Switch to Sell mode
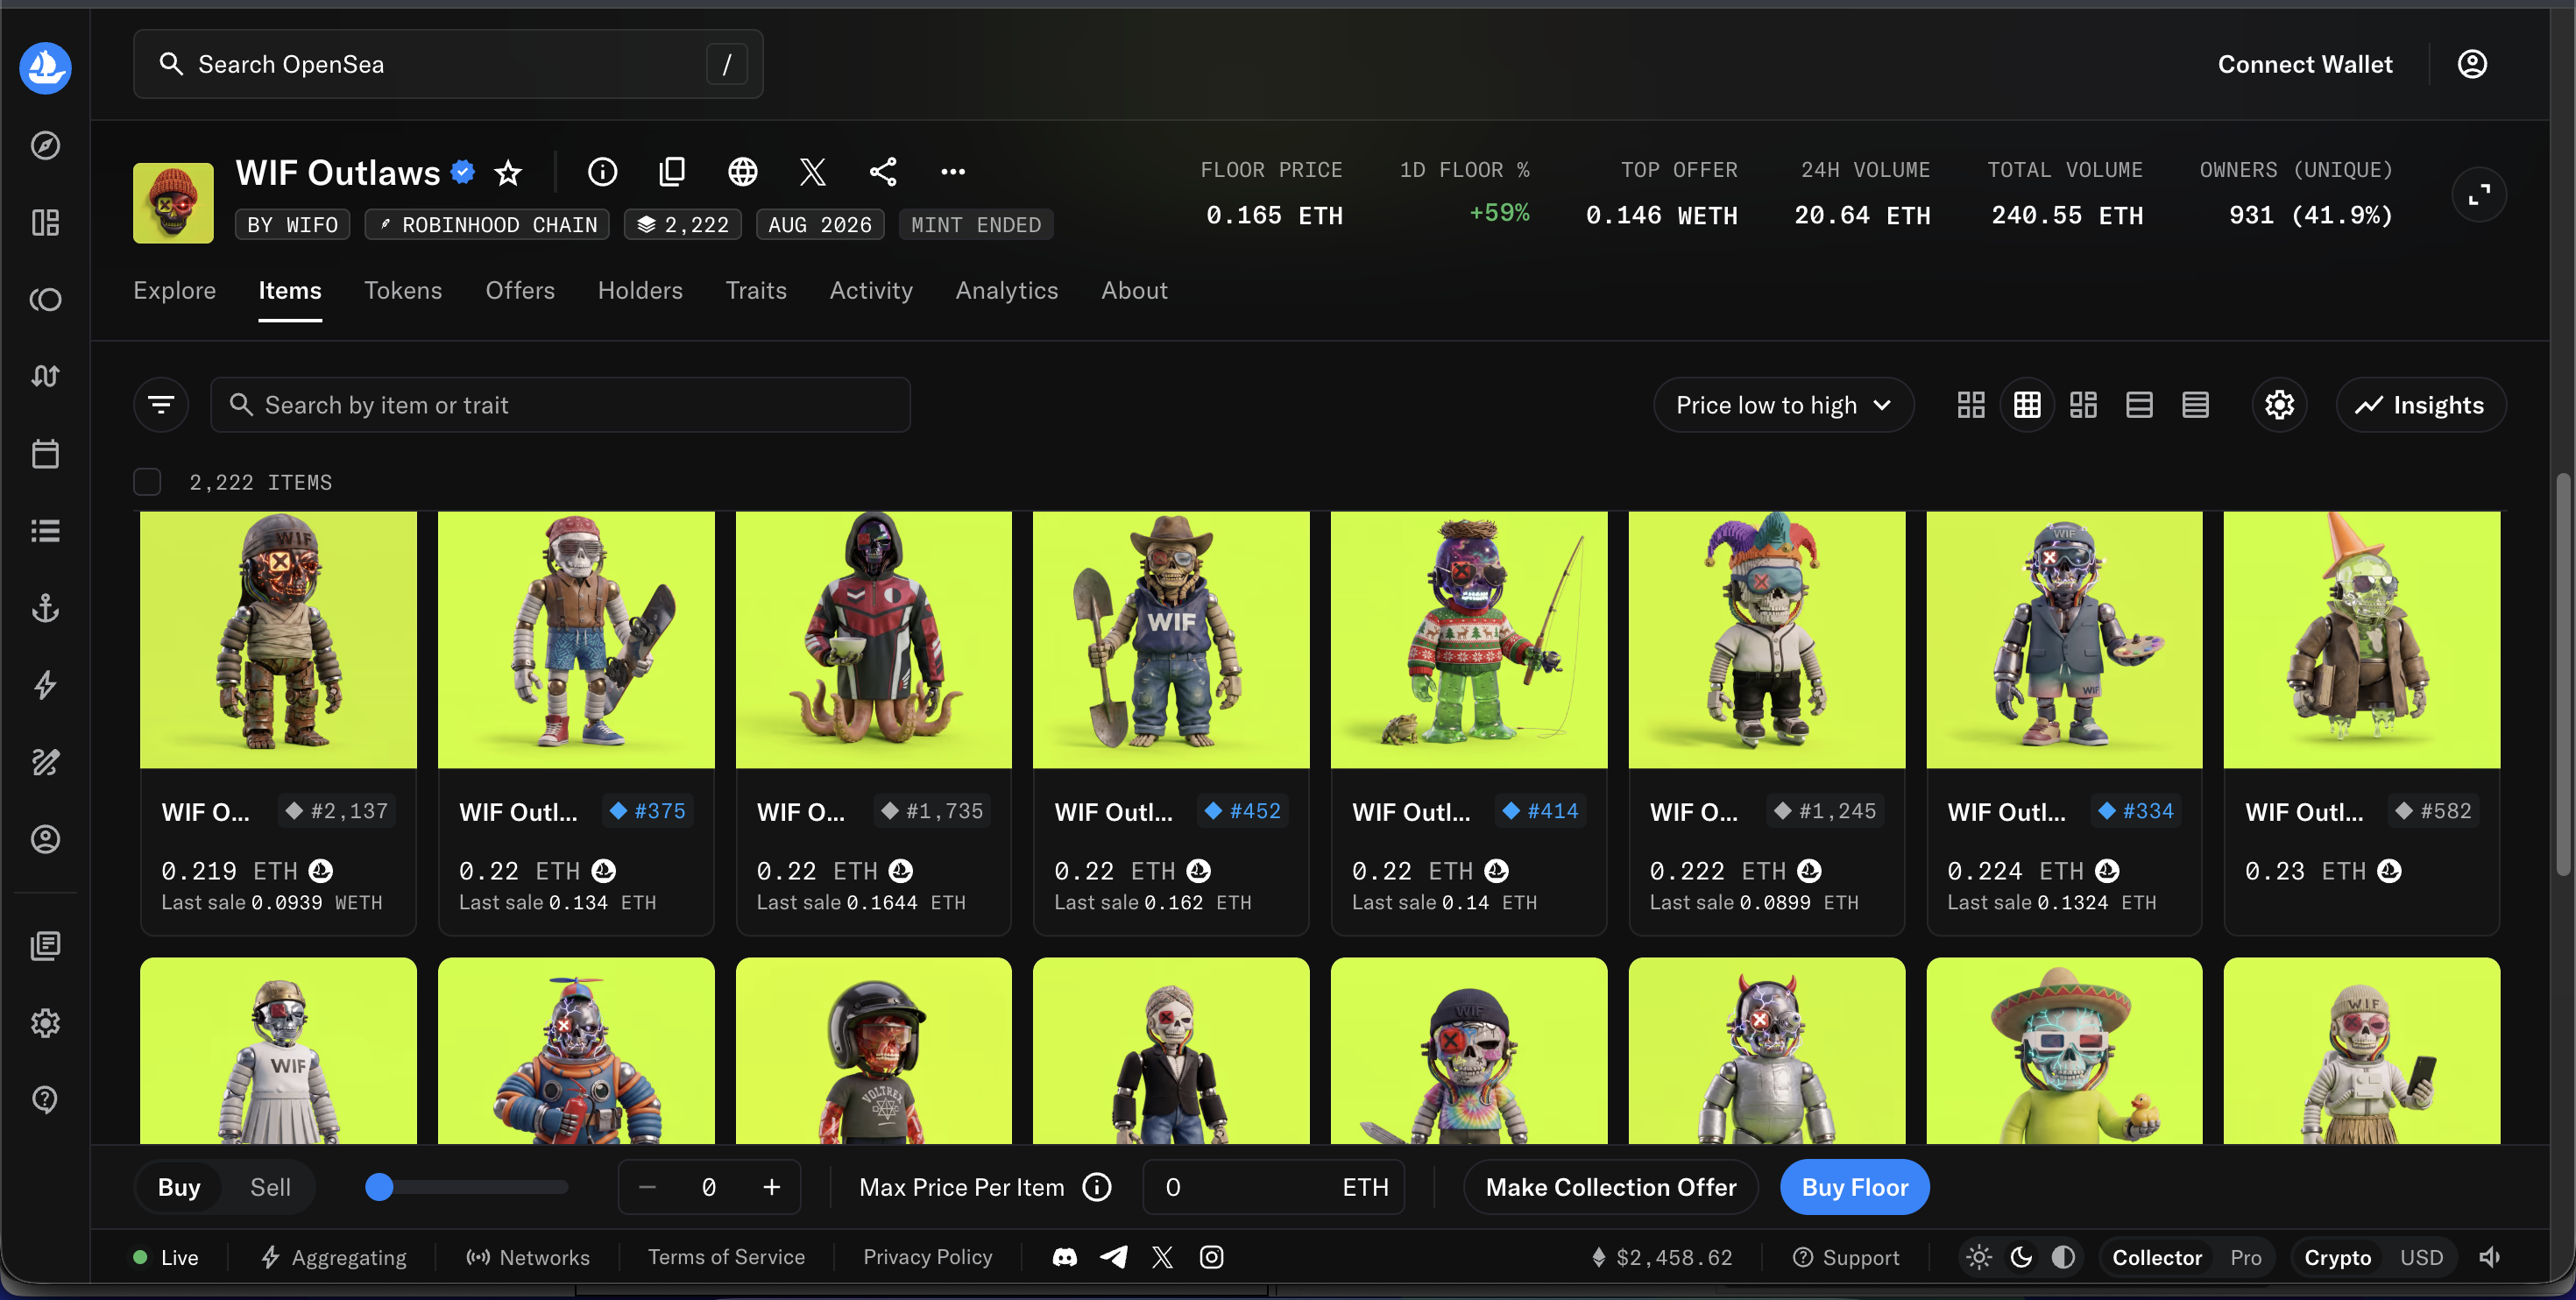2576x1300 pixels. tap(270, 1187)
